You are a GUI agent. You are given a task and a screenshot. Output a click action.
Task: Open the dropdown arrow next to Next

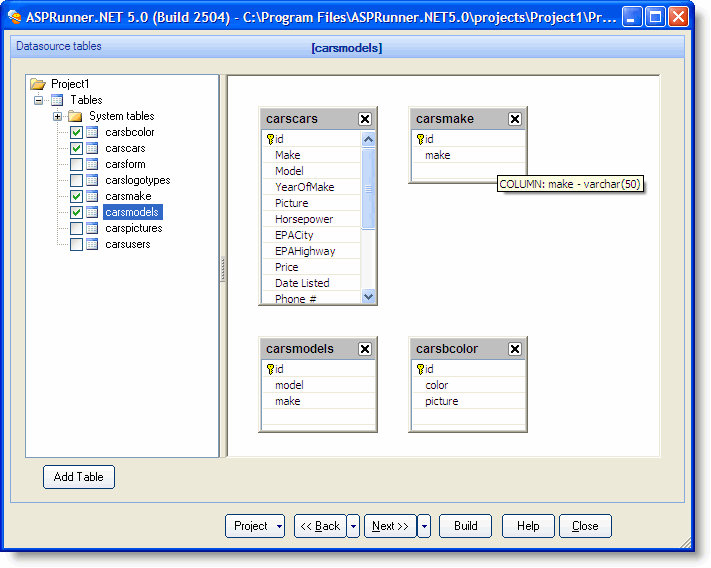(x=424, y=526)
